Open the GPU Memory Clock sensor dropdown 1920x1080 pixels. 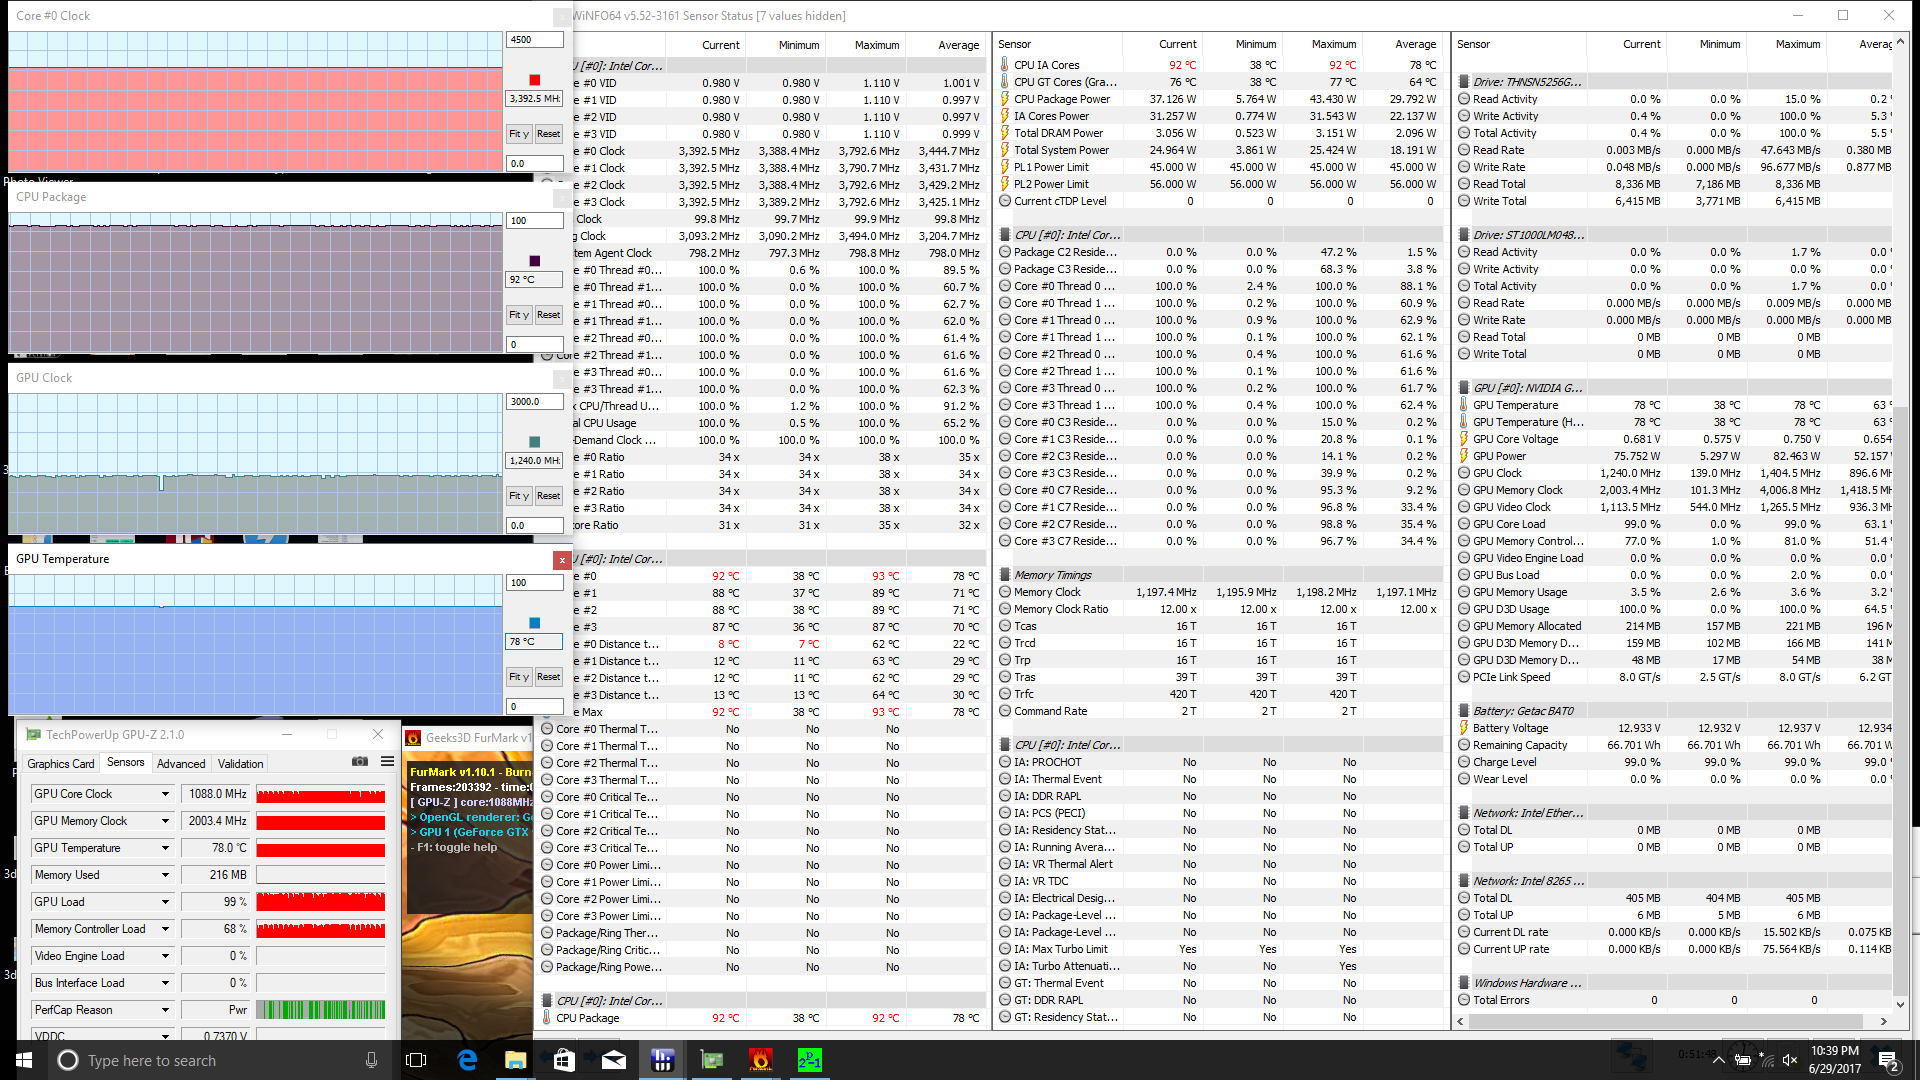pyautogui.click(x=165, y=821)
